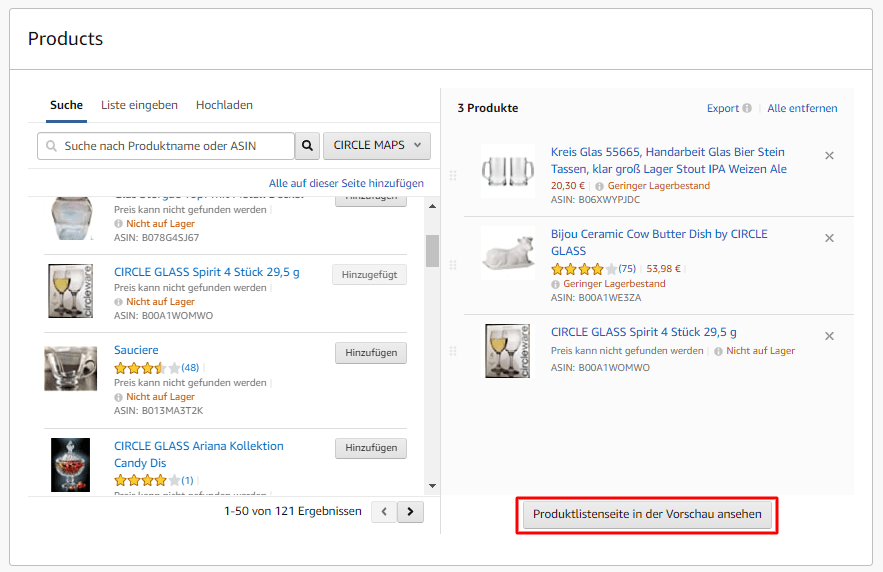Click Hinzugefügt button for CIRCLE GLASS Spirit

point(369,275)
